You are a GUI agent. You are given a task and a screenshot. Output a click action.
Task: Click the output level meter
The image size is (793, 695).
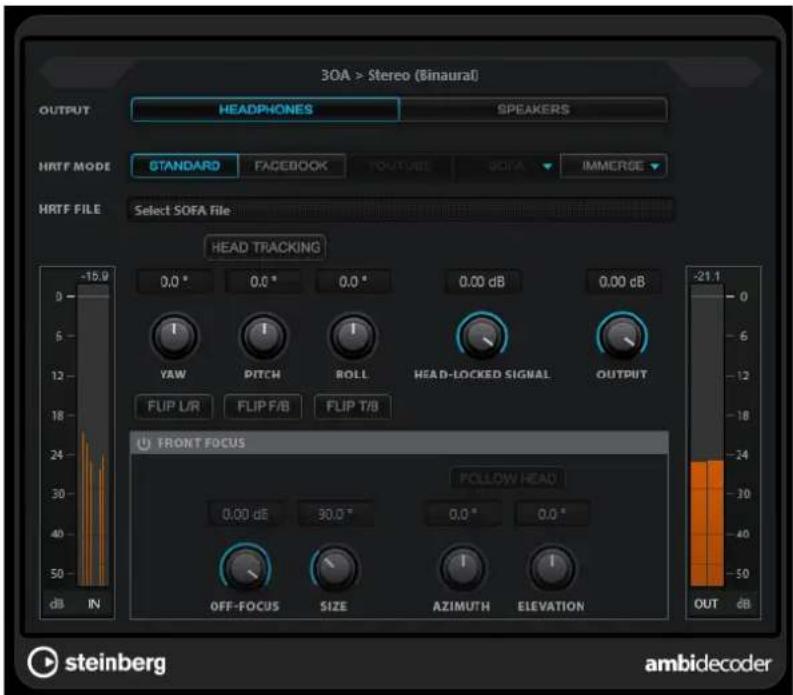pyautogui.click(x=707, y=435)
